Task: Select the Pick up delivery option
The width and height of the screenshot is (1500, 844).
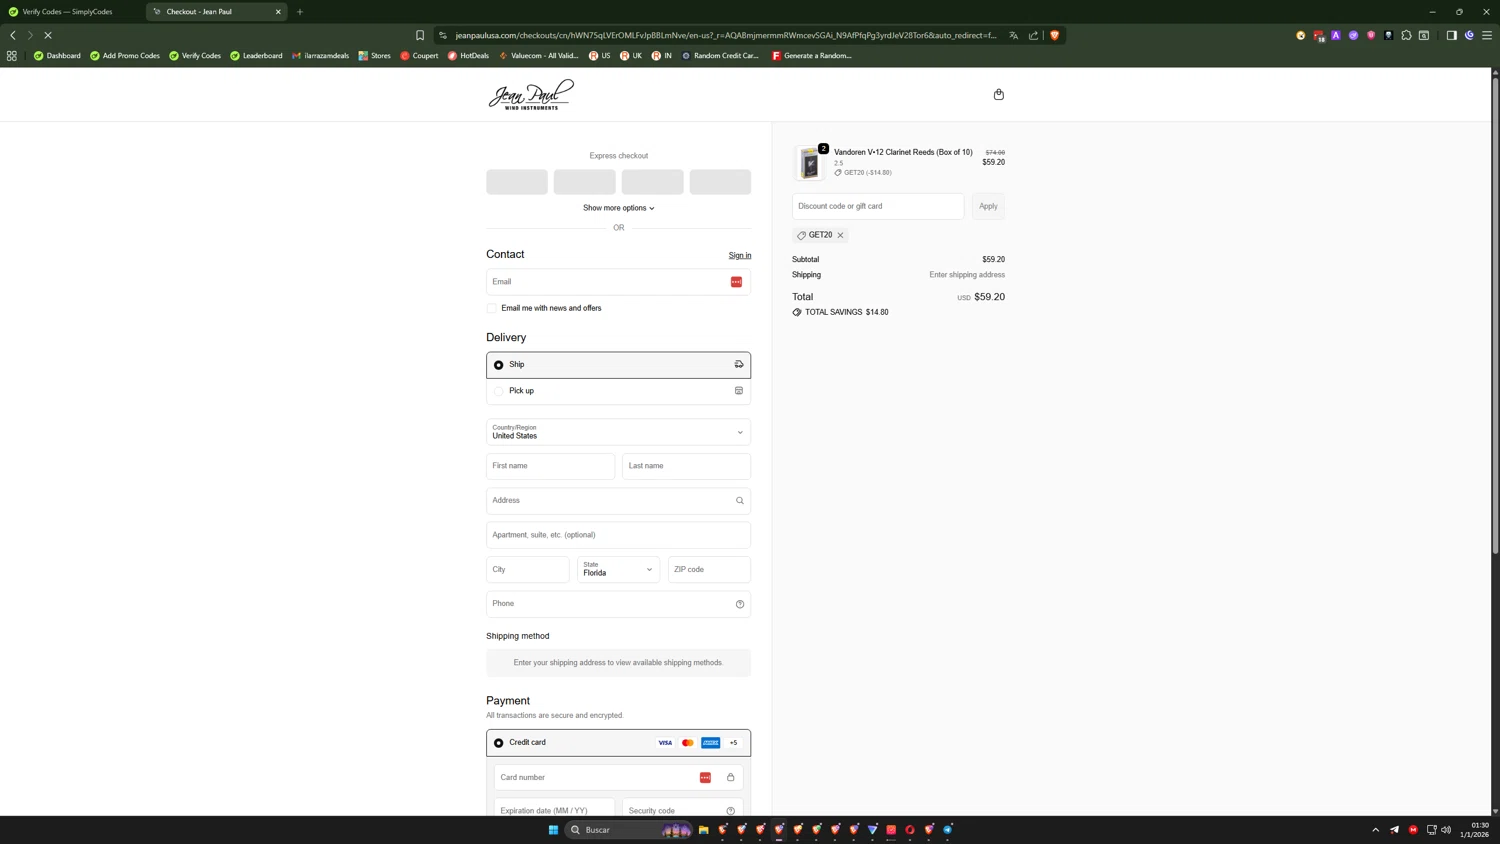Action: click(618, 391)
